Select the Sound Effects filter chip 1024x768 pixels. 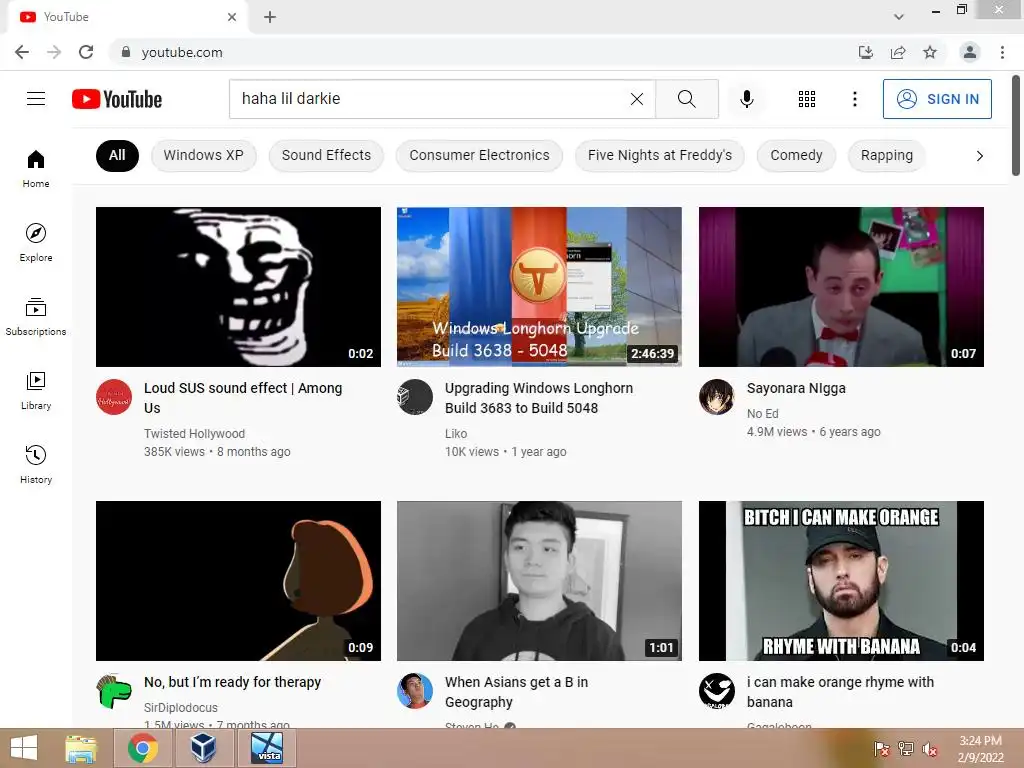pos(326,155)
